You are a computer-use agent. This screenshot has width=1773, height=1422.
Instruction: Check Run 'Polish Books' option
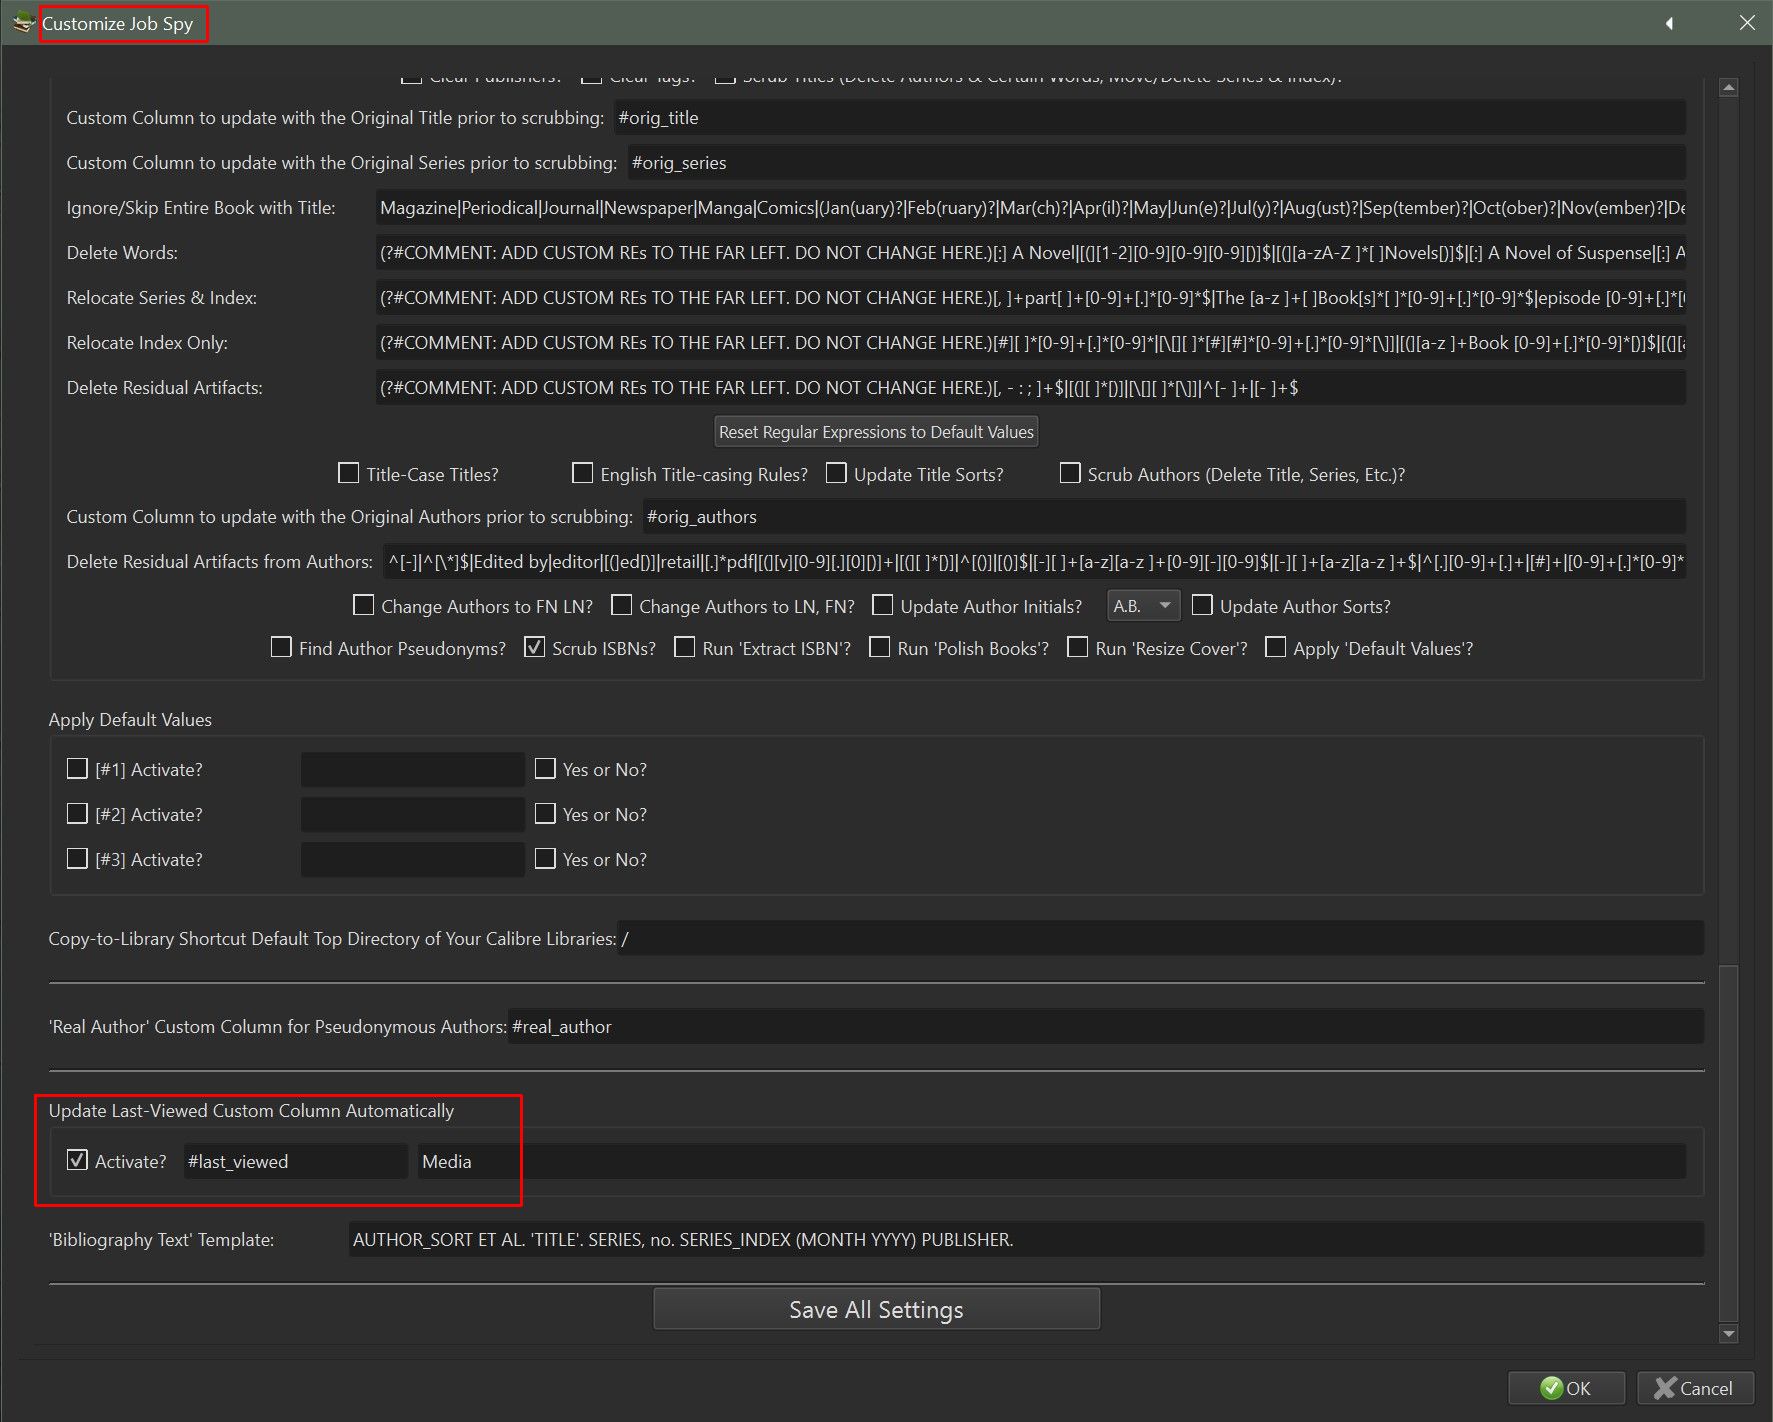880,648
